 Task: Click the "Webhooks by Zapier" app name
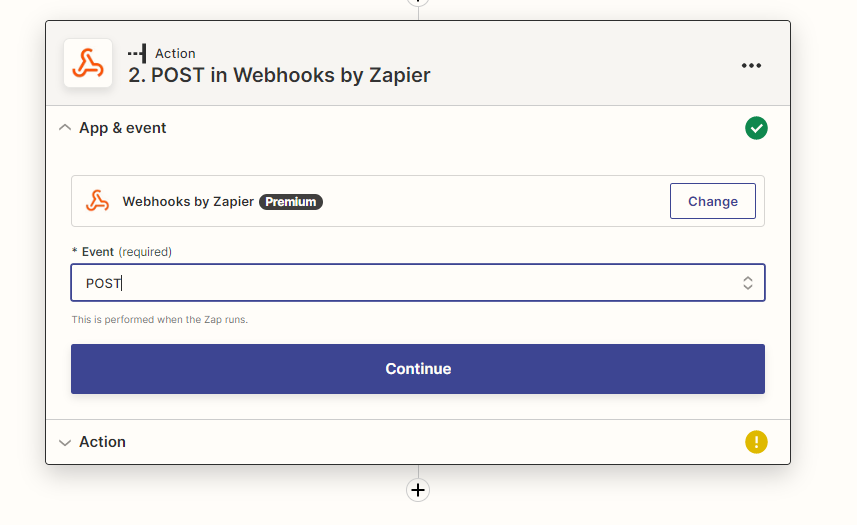(188, 202)
